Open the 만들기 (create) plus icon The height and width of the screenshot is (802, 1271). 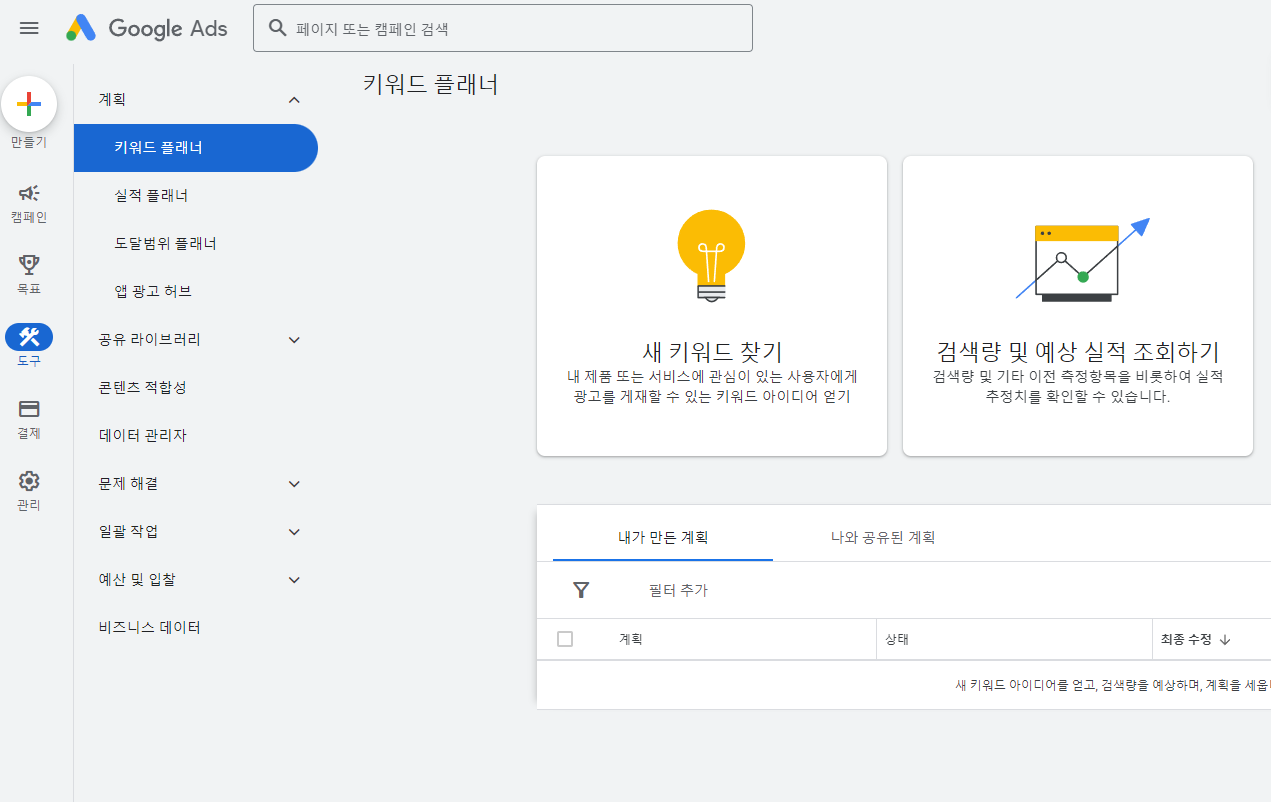click(x=29, y=103)
